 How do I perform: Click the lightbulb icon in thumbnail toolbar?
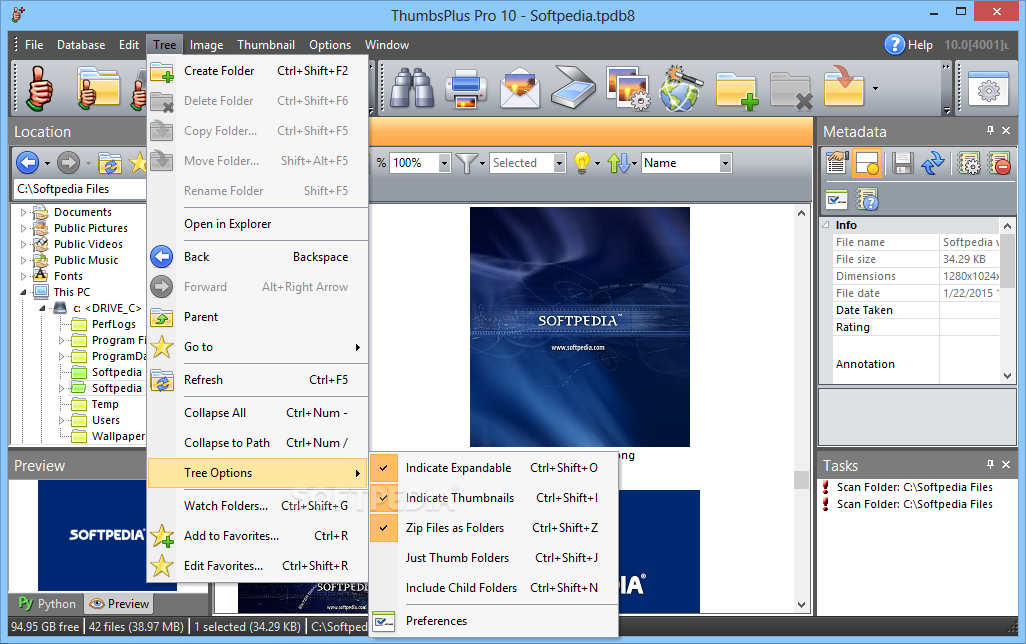(x=582, y=162)
